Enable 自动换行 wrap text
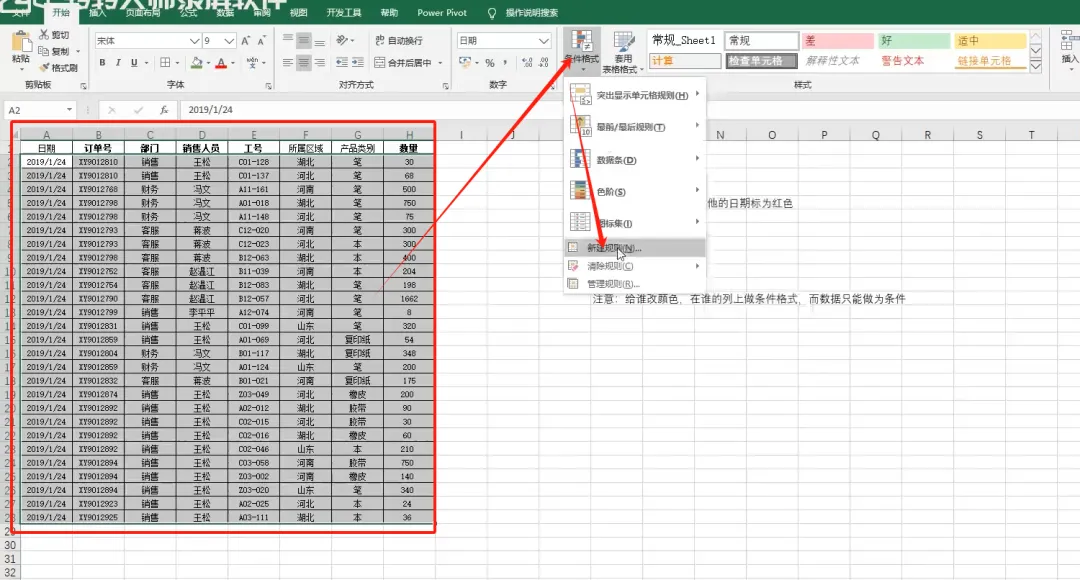Viewport: 1080px width, 580px height. pos(399,41)
